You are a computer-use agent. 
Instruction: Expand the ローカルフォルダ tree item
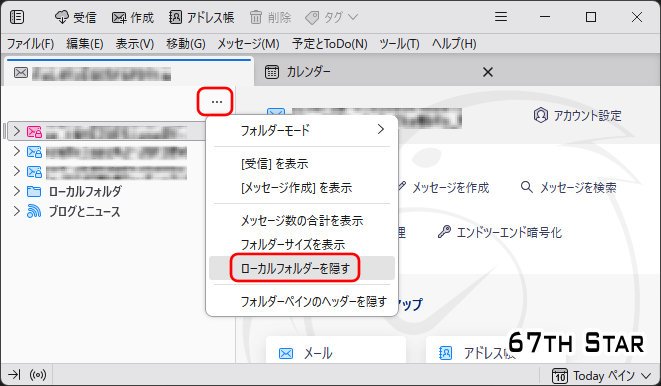click(x=16, y=191)
